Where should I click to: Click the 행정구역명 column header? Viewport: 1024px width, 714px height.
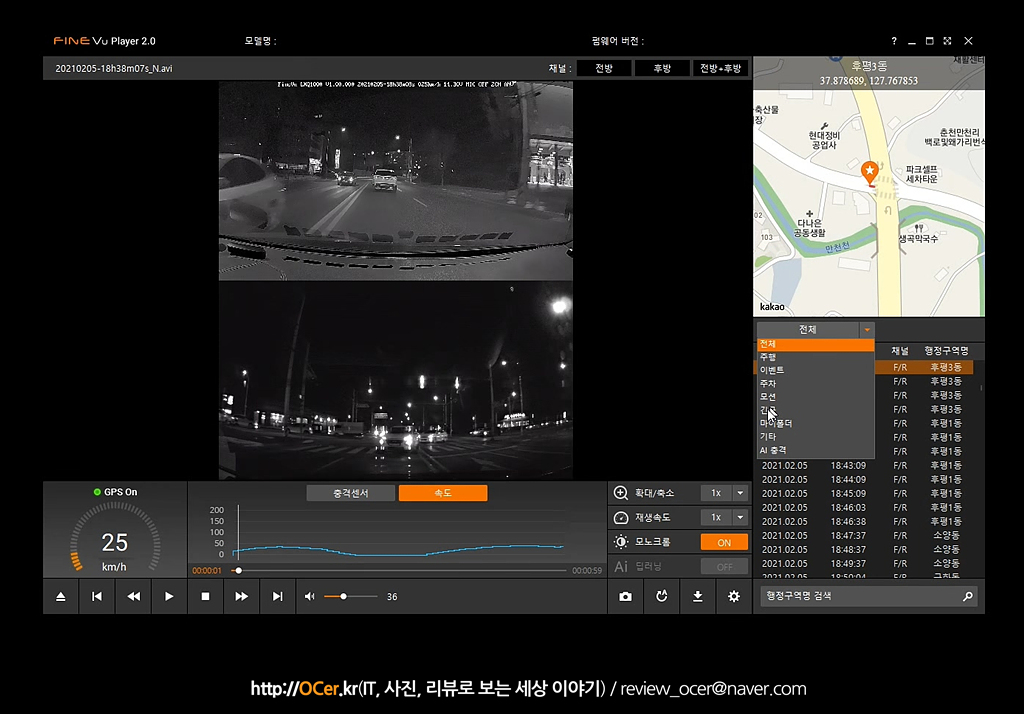(946, 351)
